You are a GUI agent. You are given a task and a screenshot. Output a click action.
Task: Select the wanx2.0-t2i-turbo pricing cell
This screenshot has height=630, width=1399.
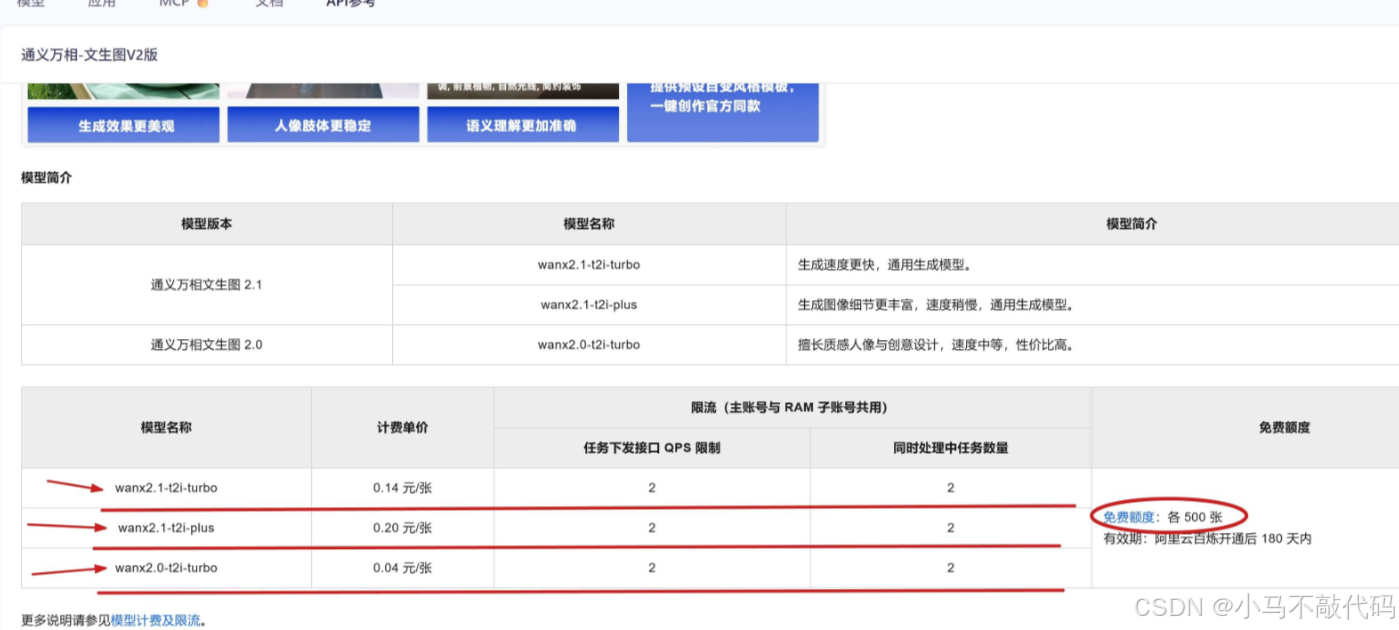pyautogui.click(x=402, y=567)
